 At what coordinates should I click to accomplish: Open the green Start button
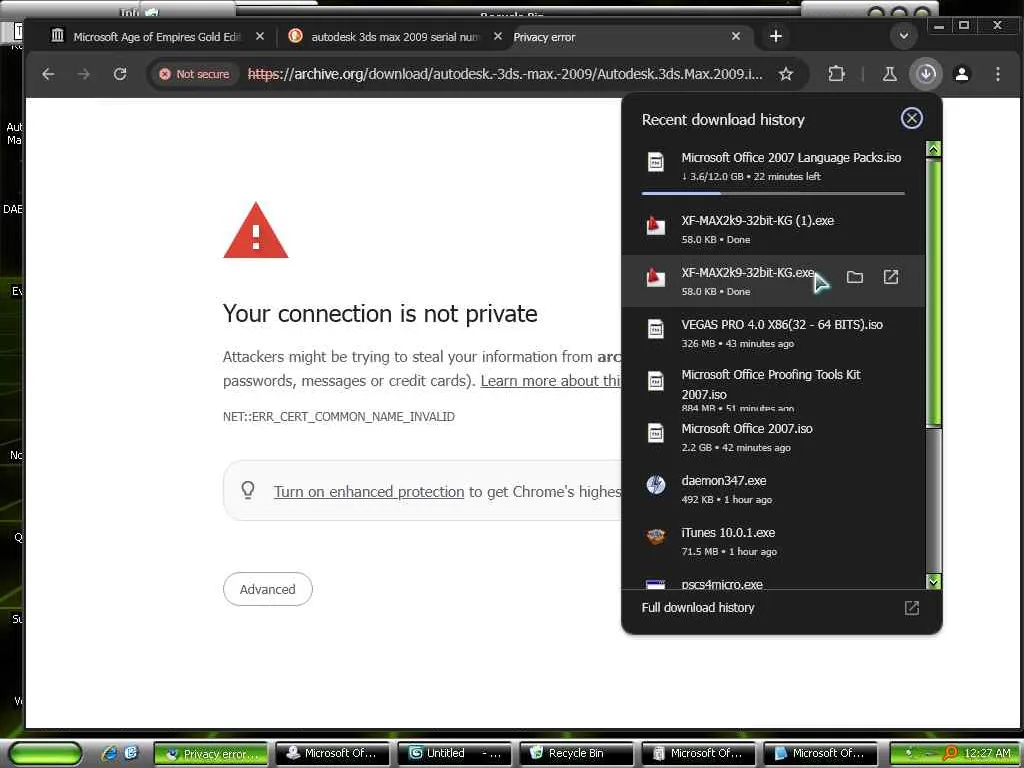45,753
